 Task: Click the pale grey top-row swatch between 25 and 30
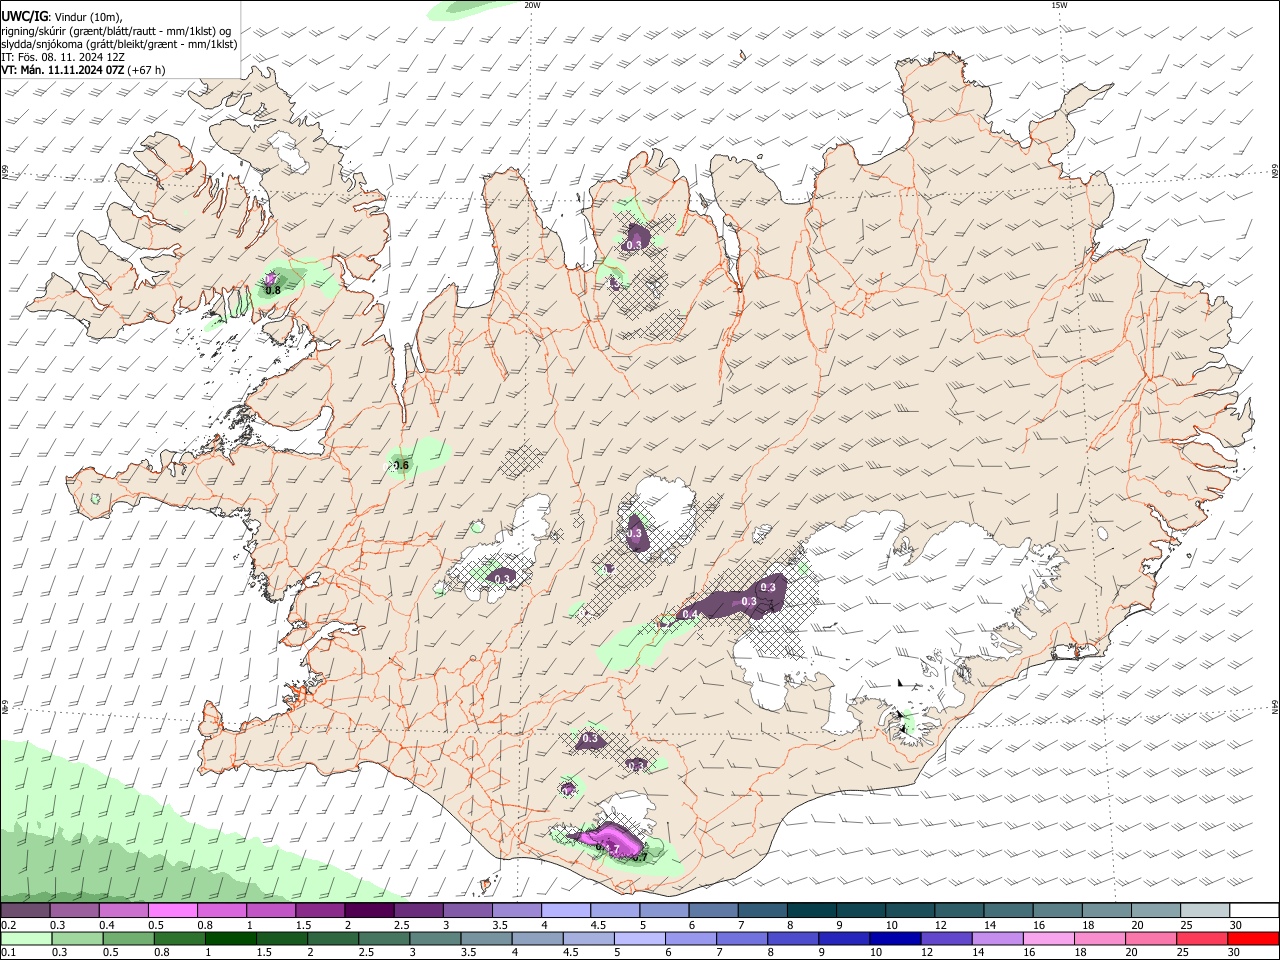pos(1204,911)
